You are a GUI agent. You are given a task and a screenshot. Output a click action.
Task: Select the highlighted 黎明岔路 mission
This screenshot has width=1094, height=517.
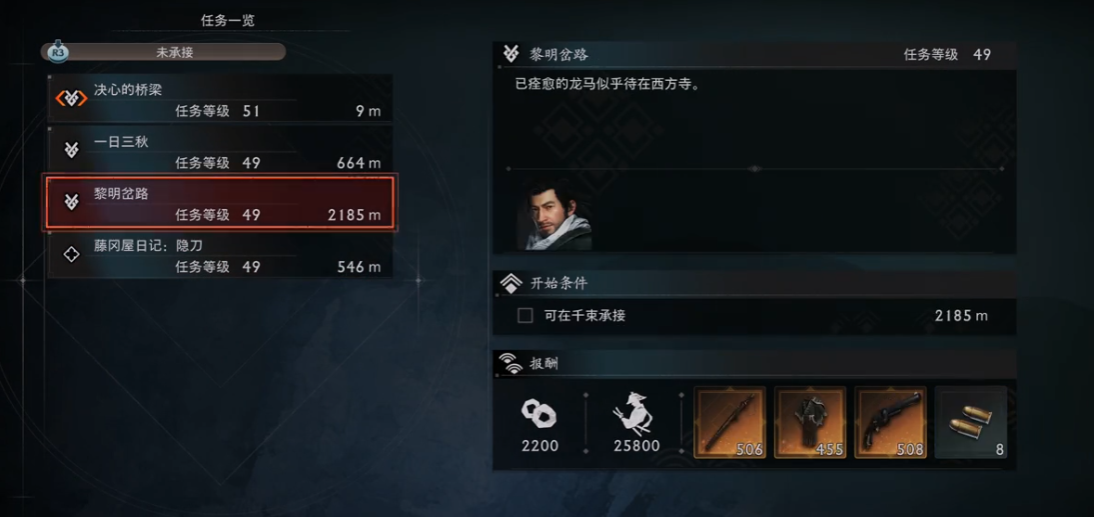220,203
